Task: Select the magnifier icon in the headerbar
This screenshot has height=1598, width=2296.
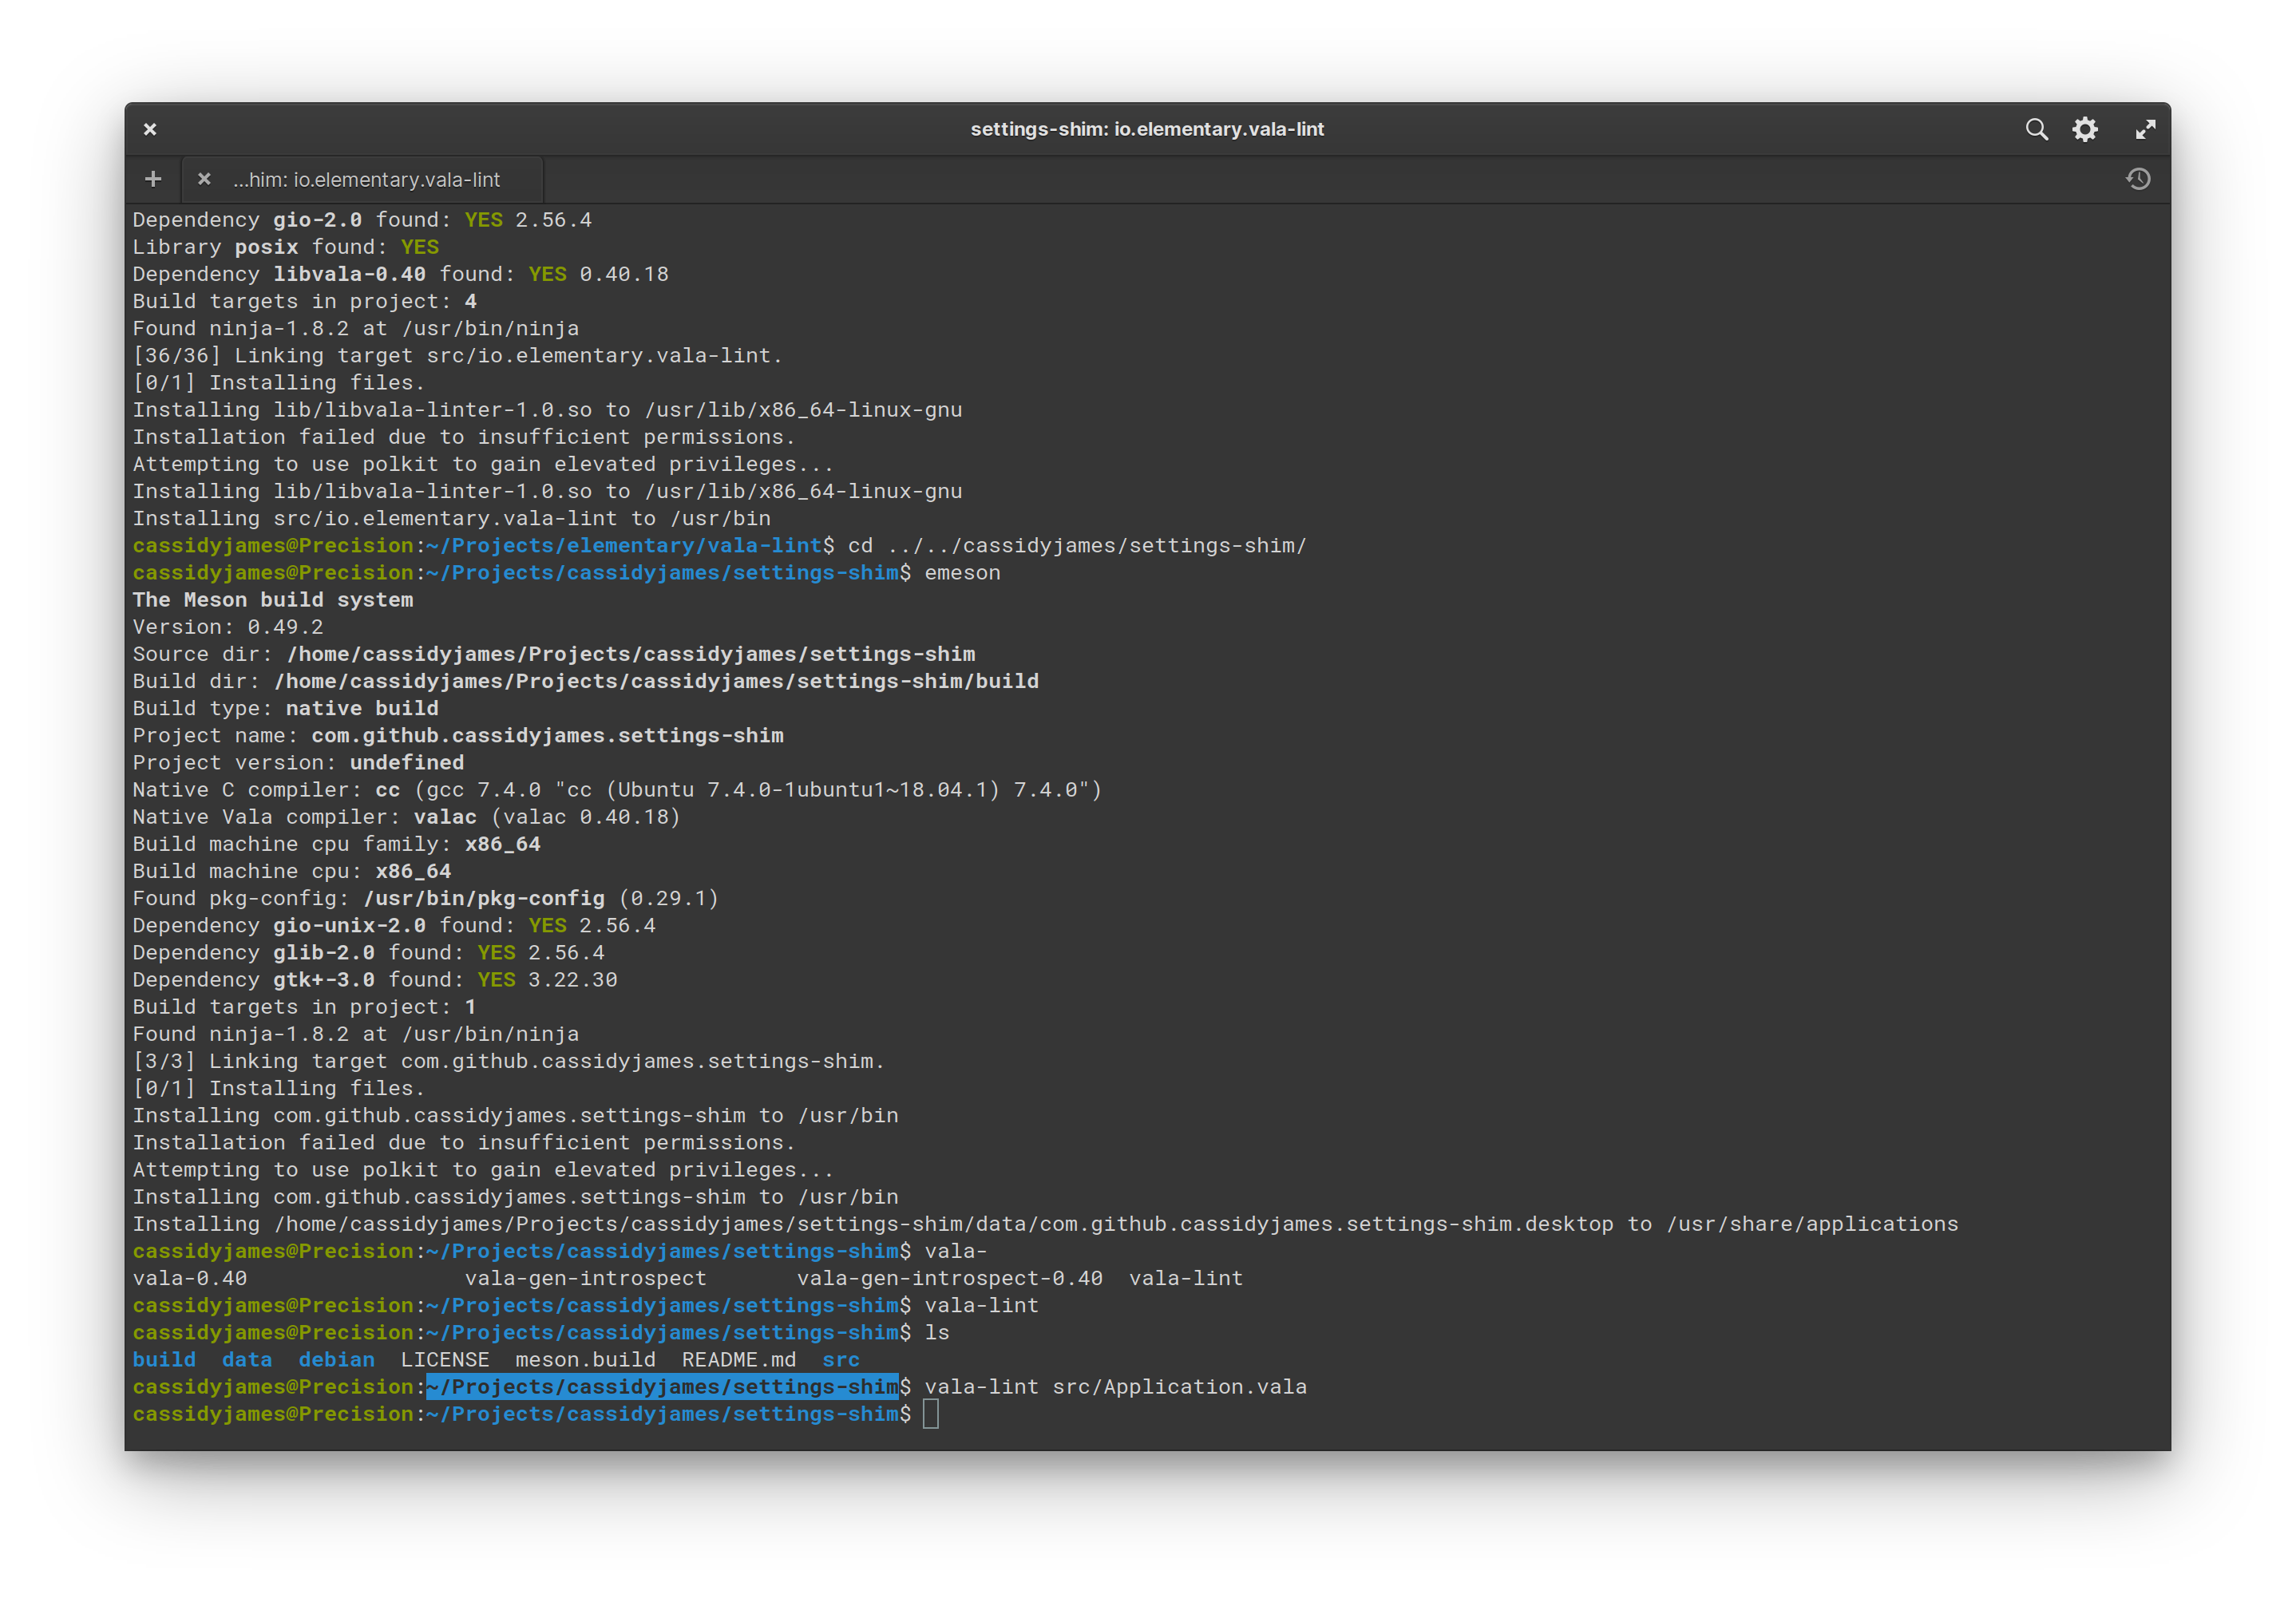Action: [2037, 129]
